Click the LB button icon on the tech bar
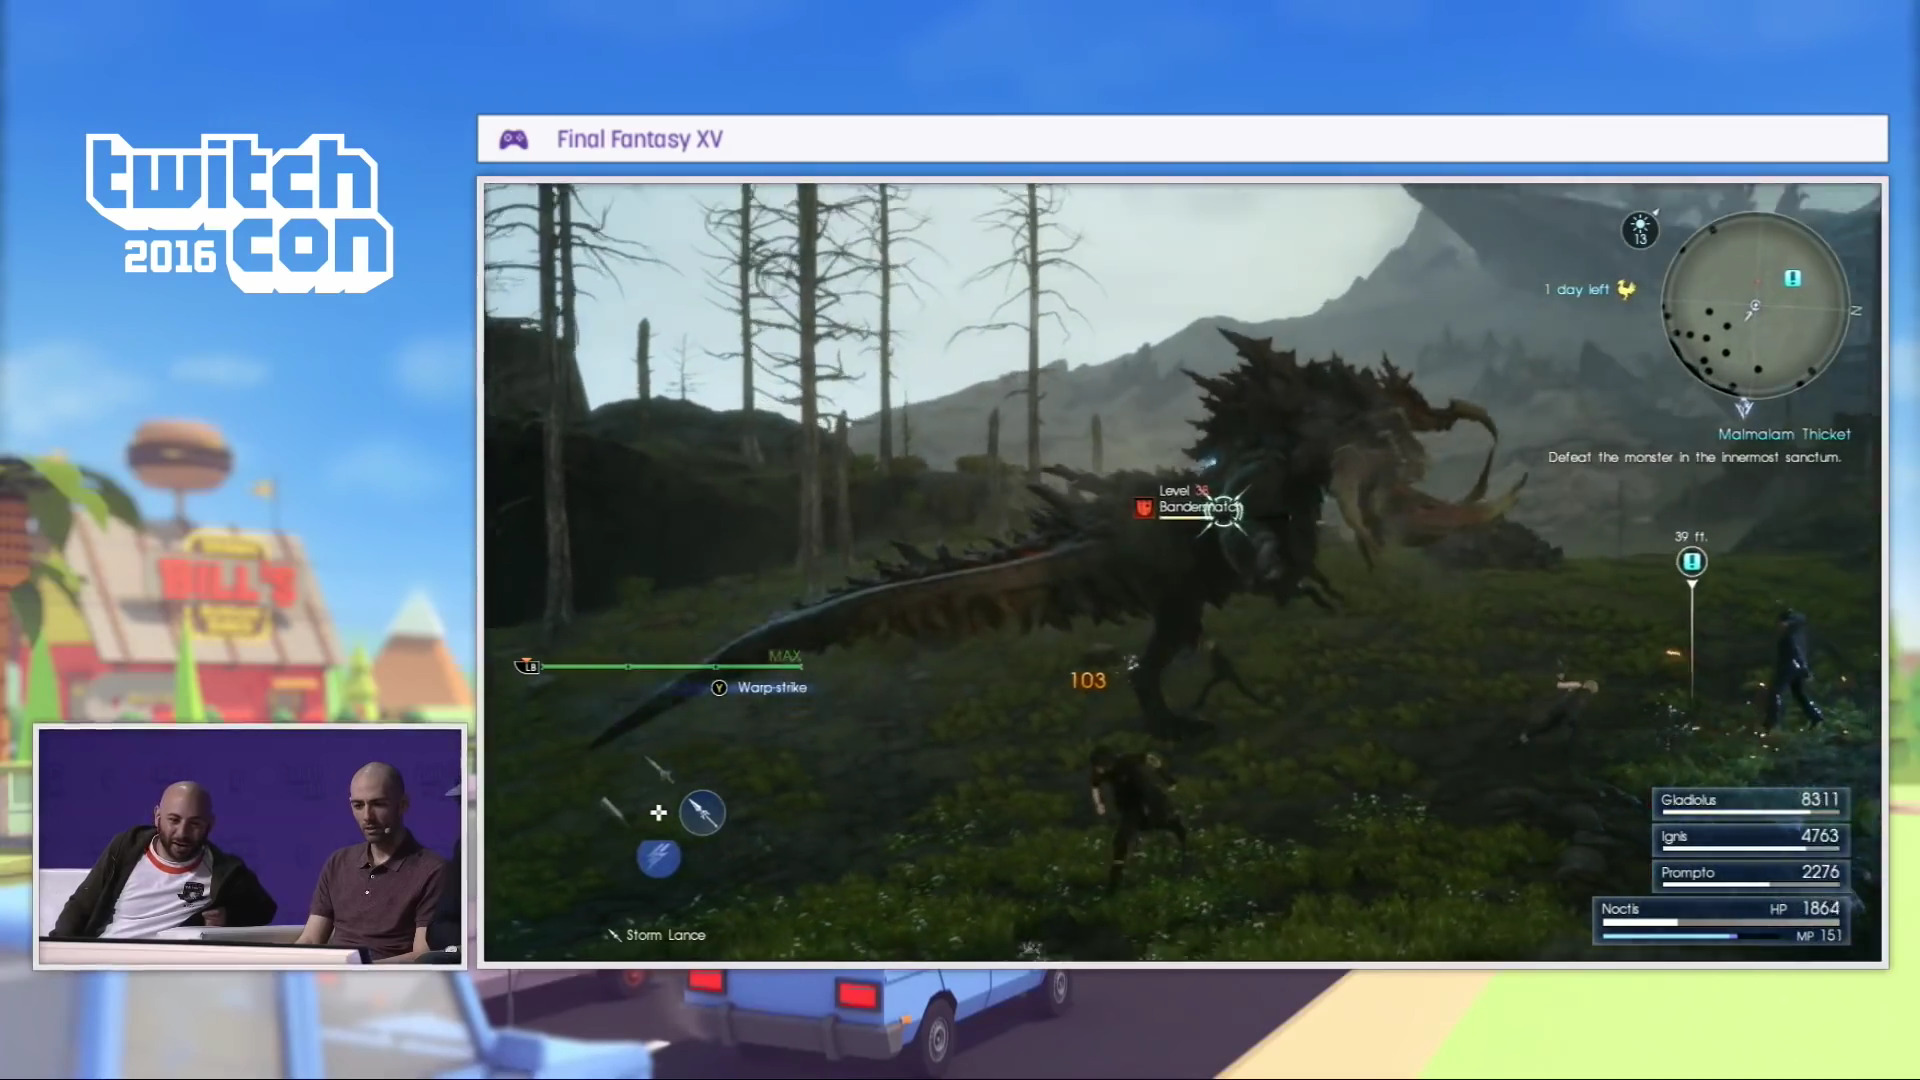 (x=527, y=666)
